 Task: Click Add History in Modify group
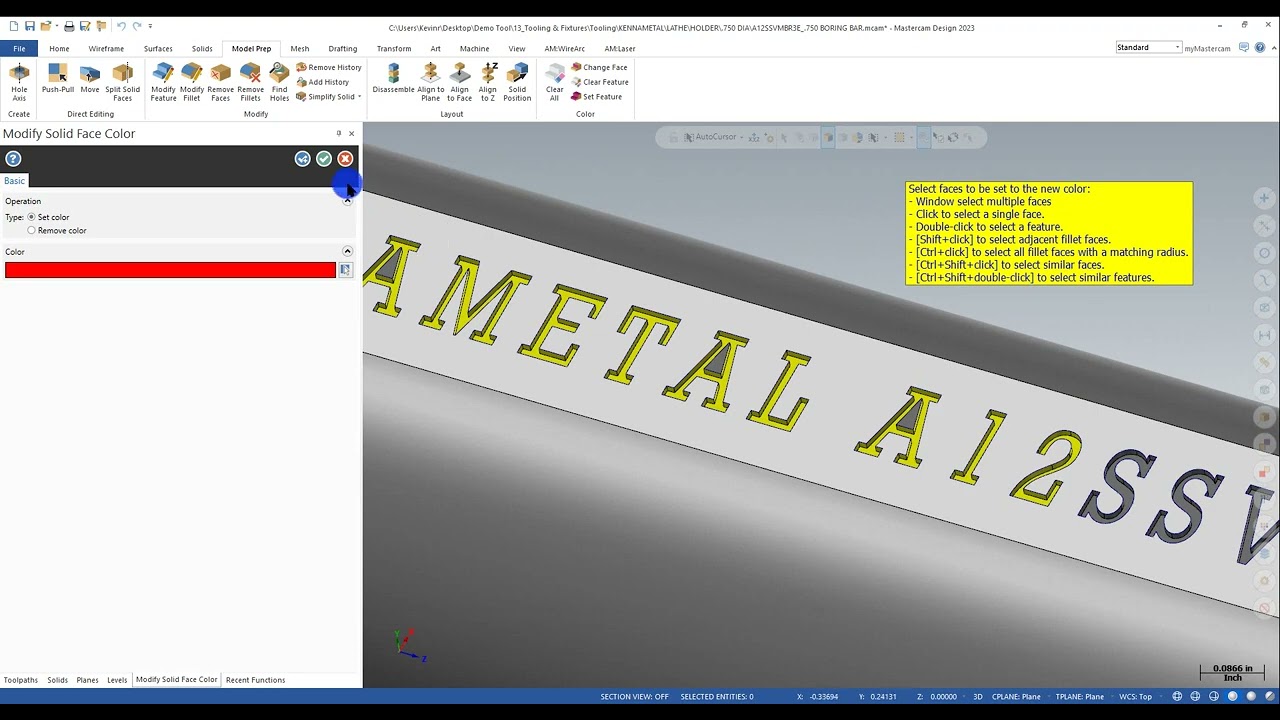323,82
